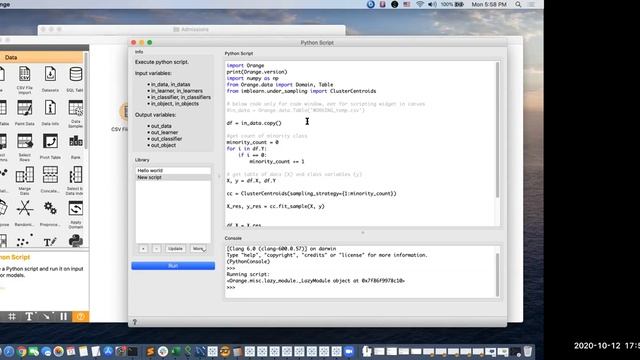640x360 pixels.
Task: Open the App Store from the Dock
Action: [x=108, y=351]
